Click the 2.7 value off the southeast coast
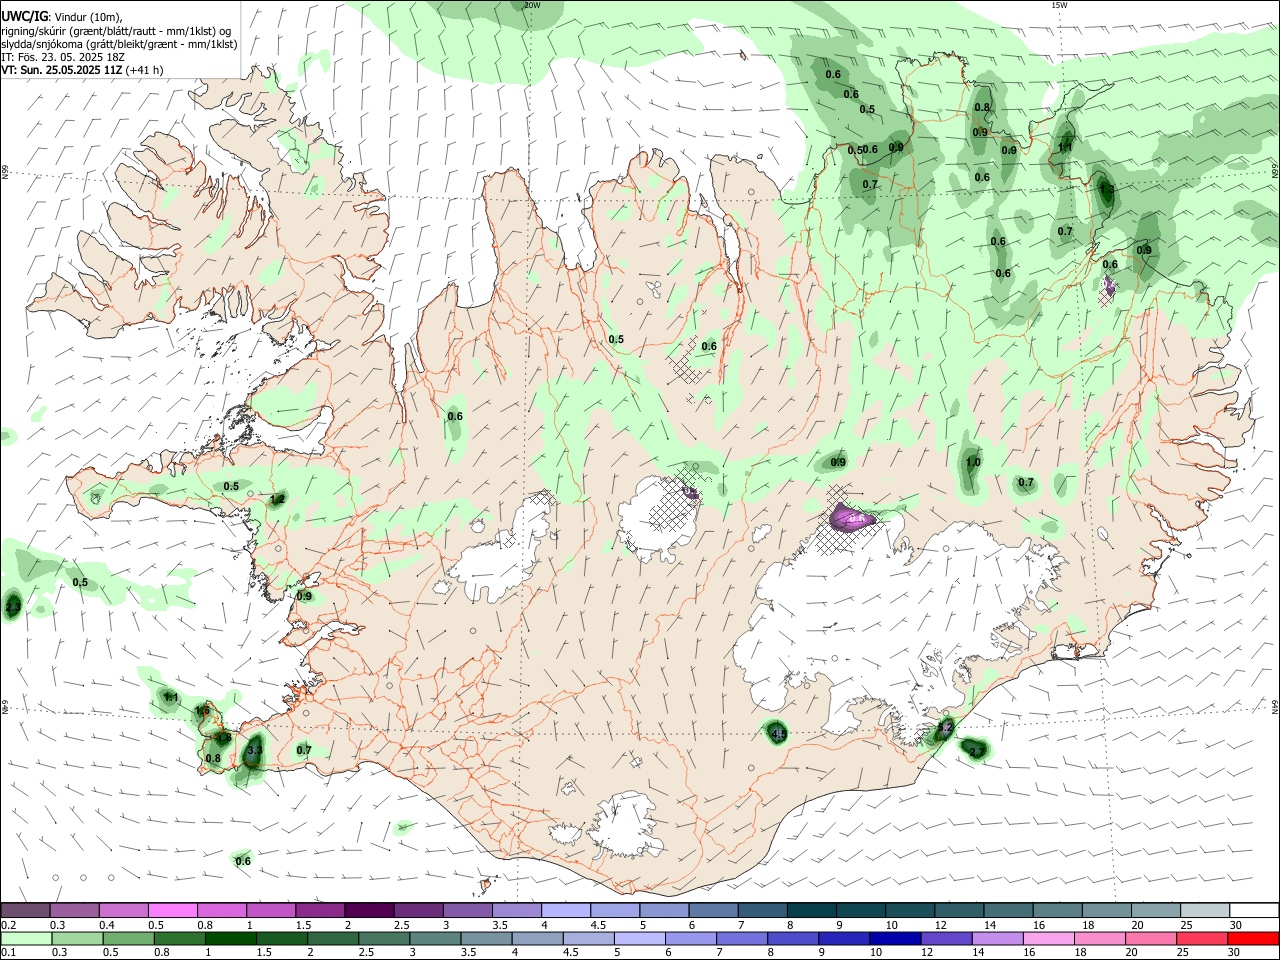Image resolution: width=1280 pixels, height=960 pixels. click(x=977, y=750)
